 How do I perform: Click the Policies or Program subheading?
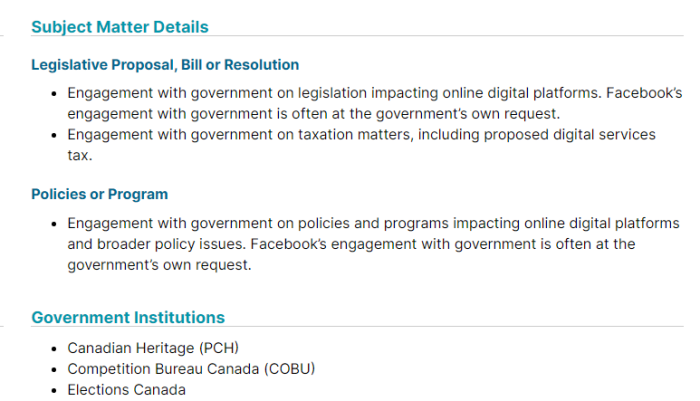click(100, 194)
